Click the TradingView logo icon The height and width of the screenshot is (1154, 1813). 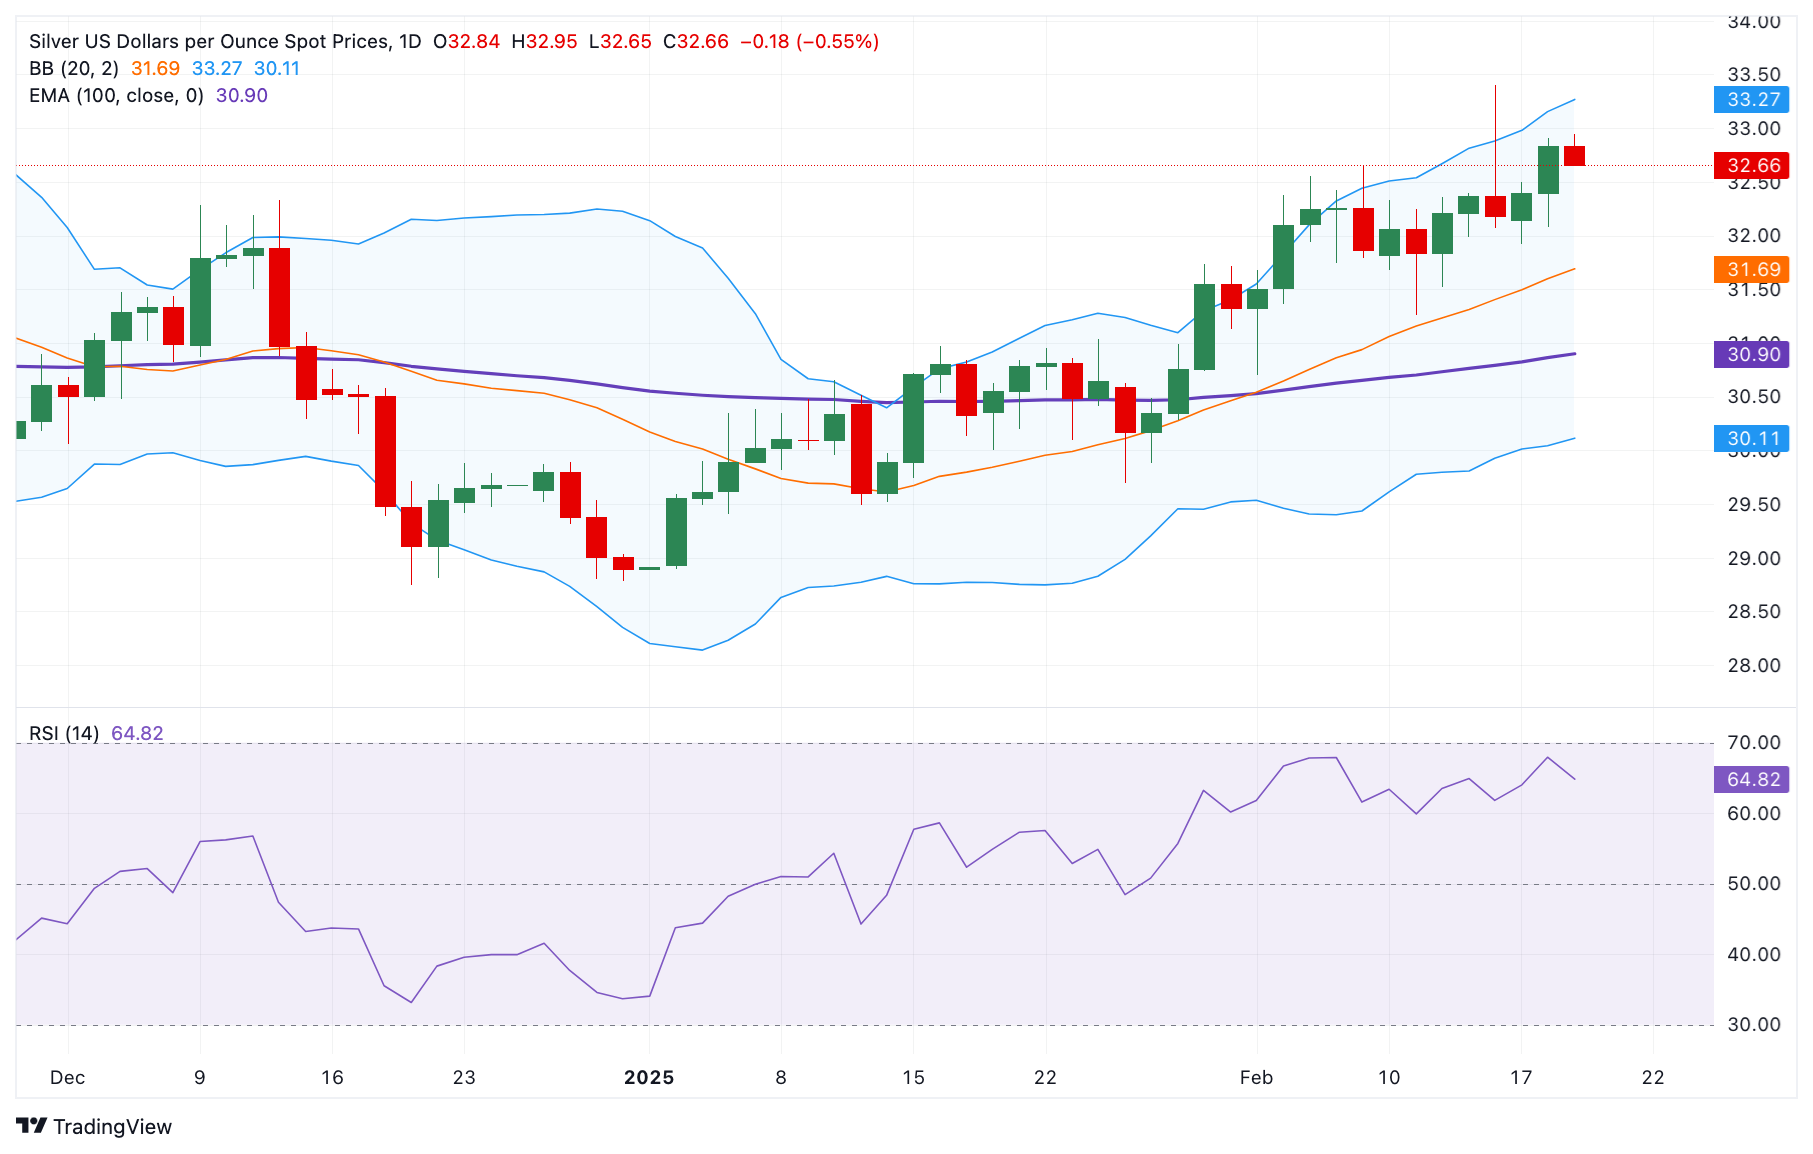(32, 1126)
